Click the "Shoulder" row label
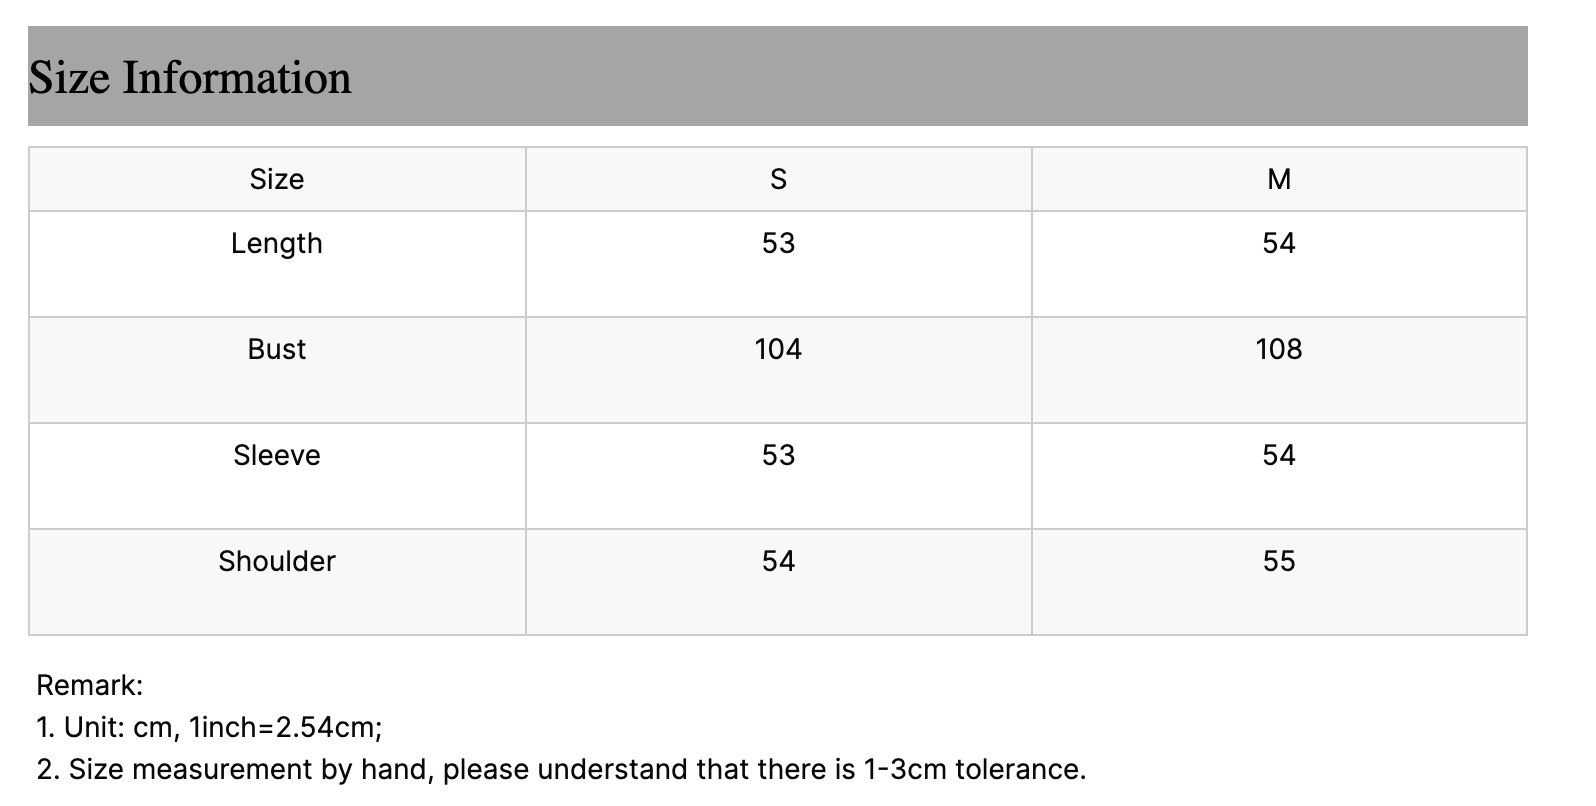The width and height of the screenshot is (1596, 806). click(277, 561)
